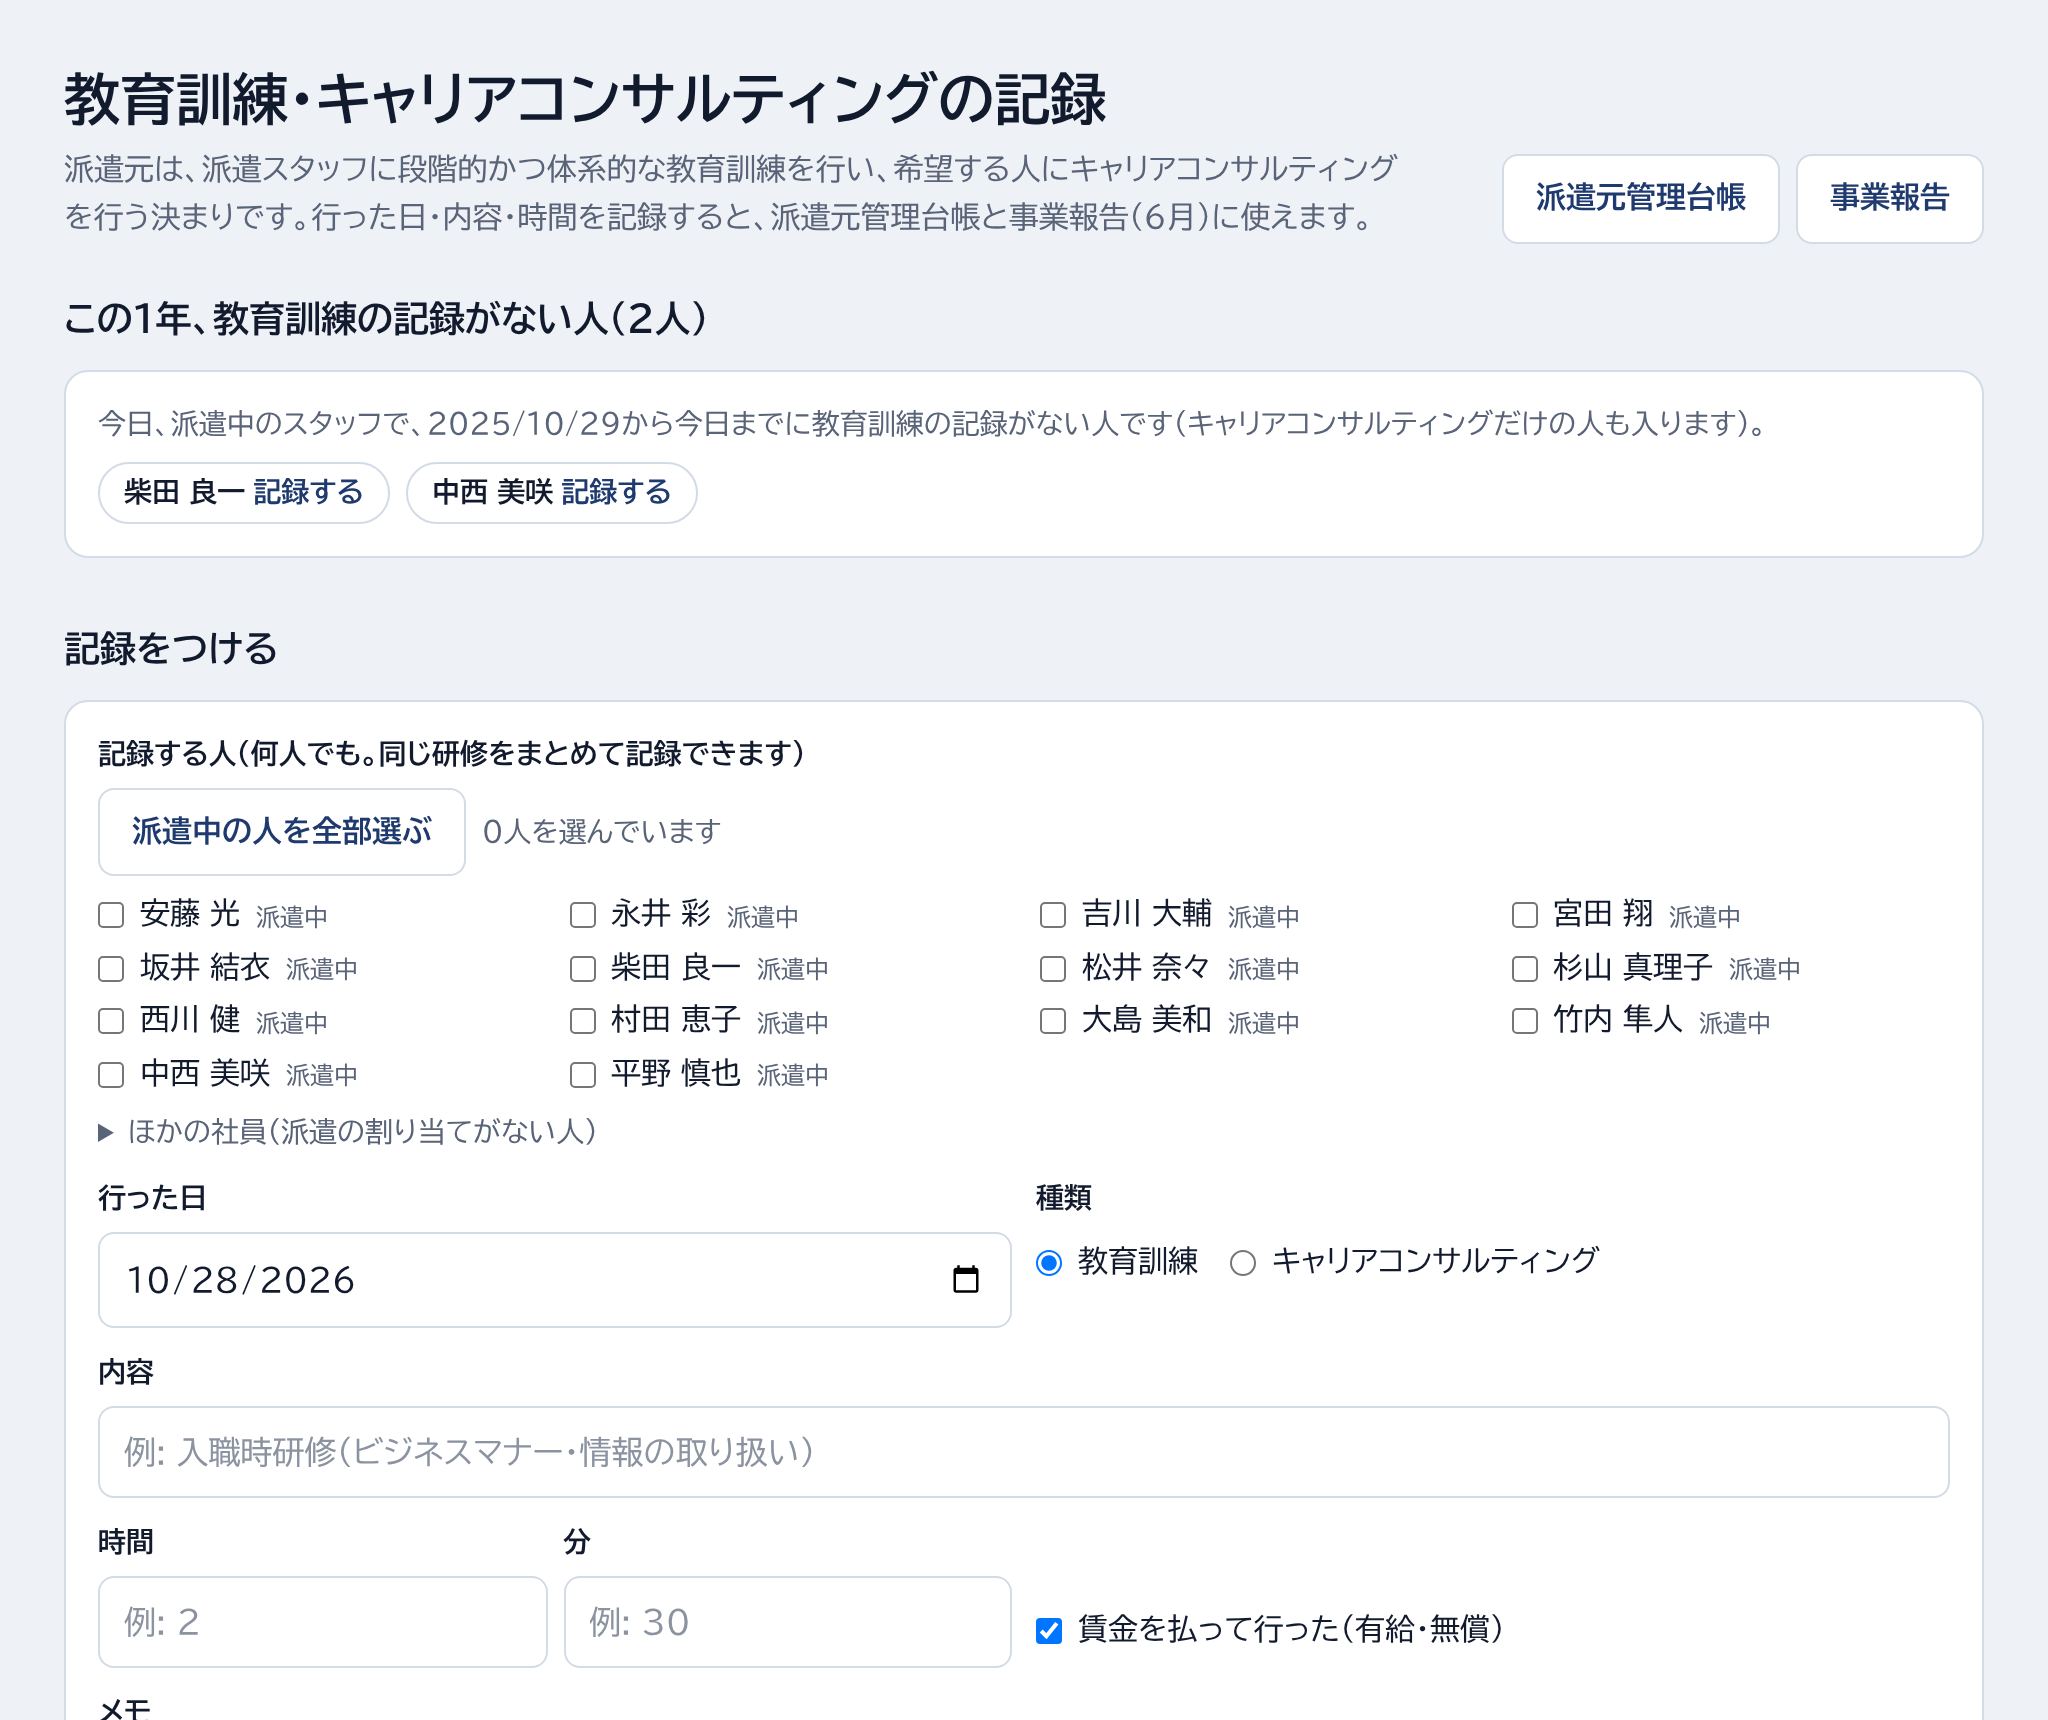Tick the checkbox for 永井 彩
The width and height of the screenshot is (2048, 1720).
tap(582, 915)
